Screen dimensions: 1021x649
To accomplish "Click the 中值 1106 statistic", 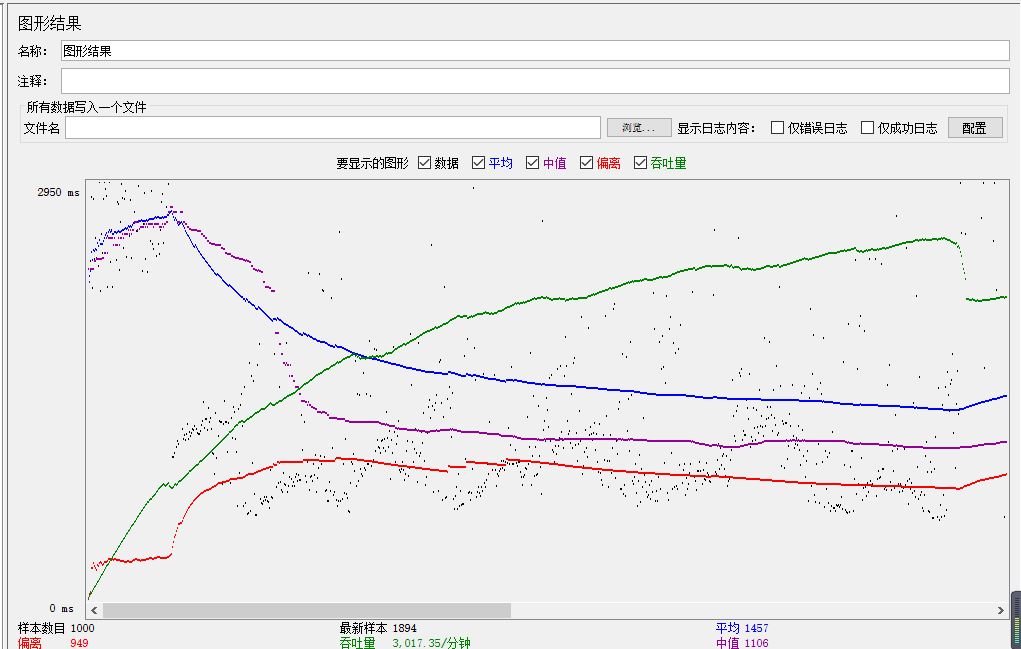I will [742, 643].
